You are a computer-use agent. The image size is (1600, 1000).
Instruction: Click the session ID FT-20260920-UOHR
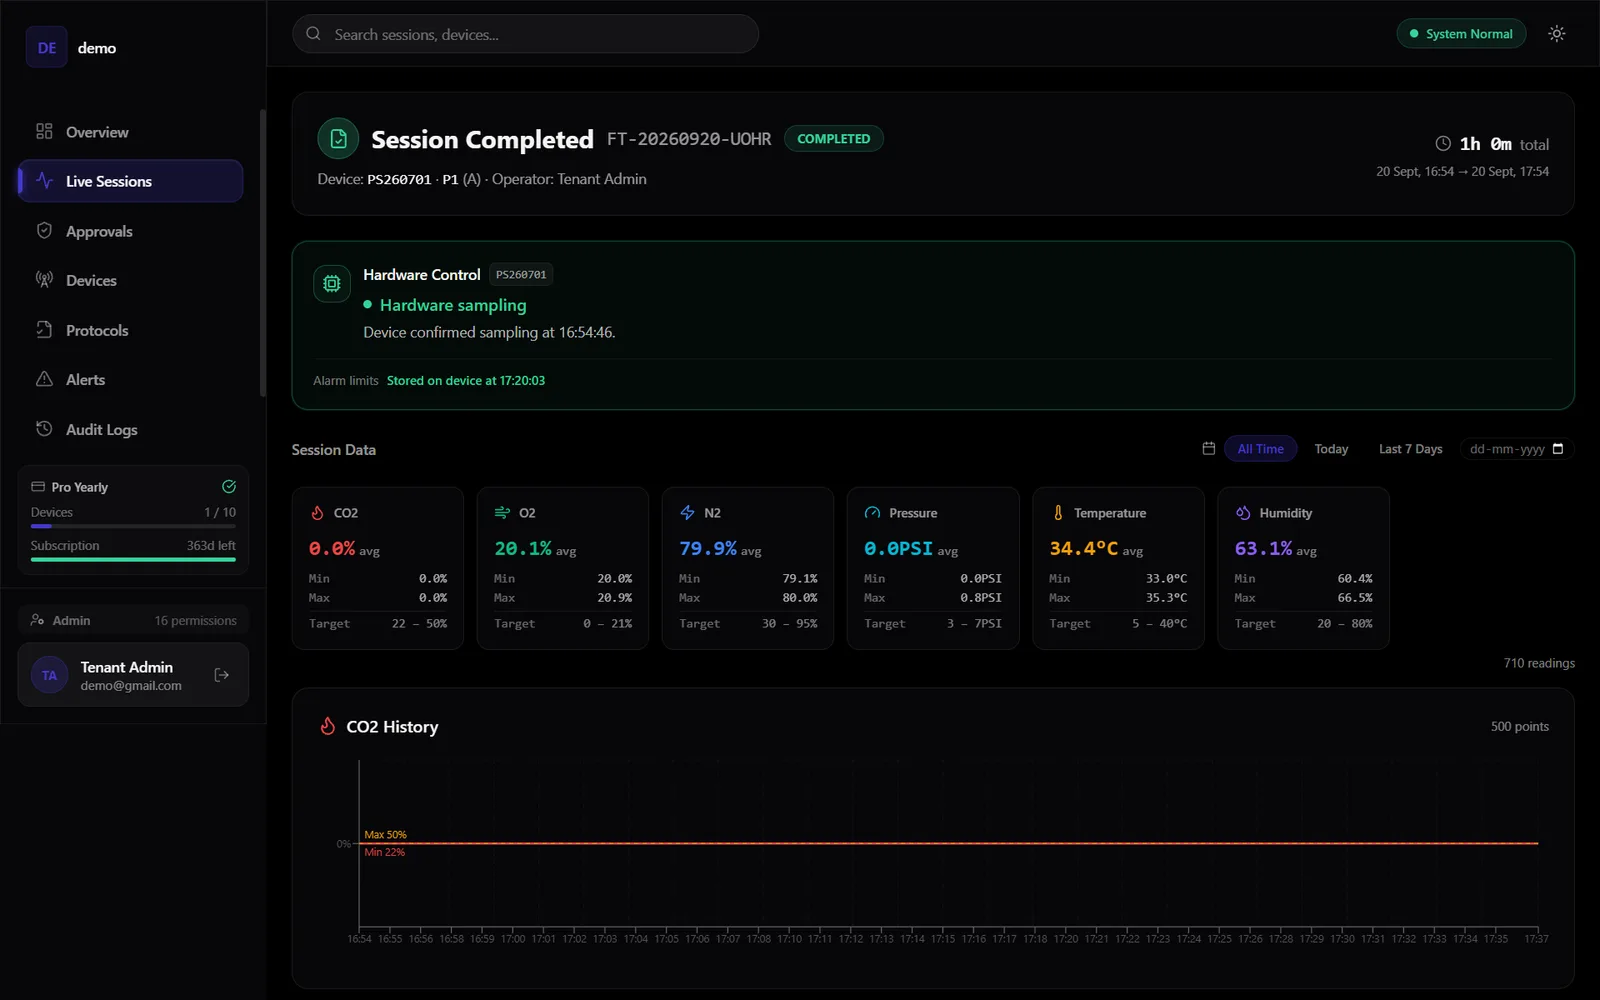pyautogui.click(x=689, y=139)
